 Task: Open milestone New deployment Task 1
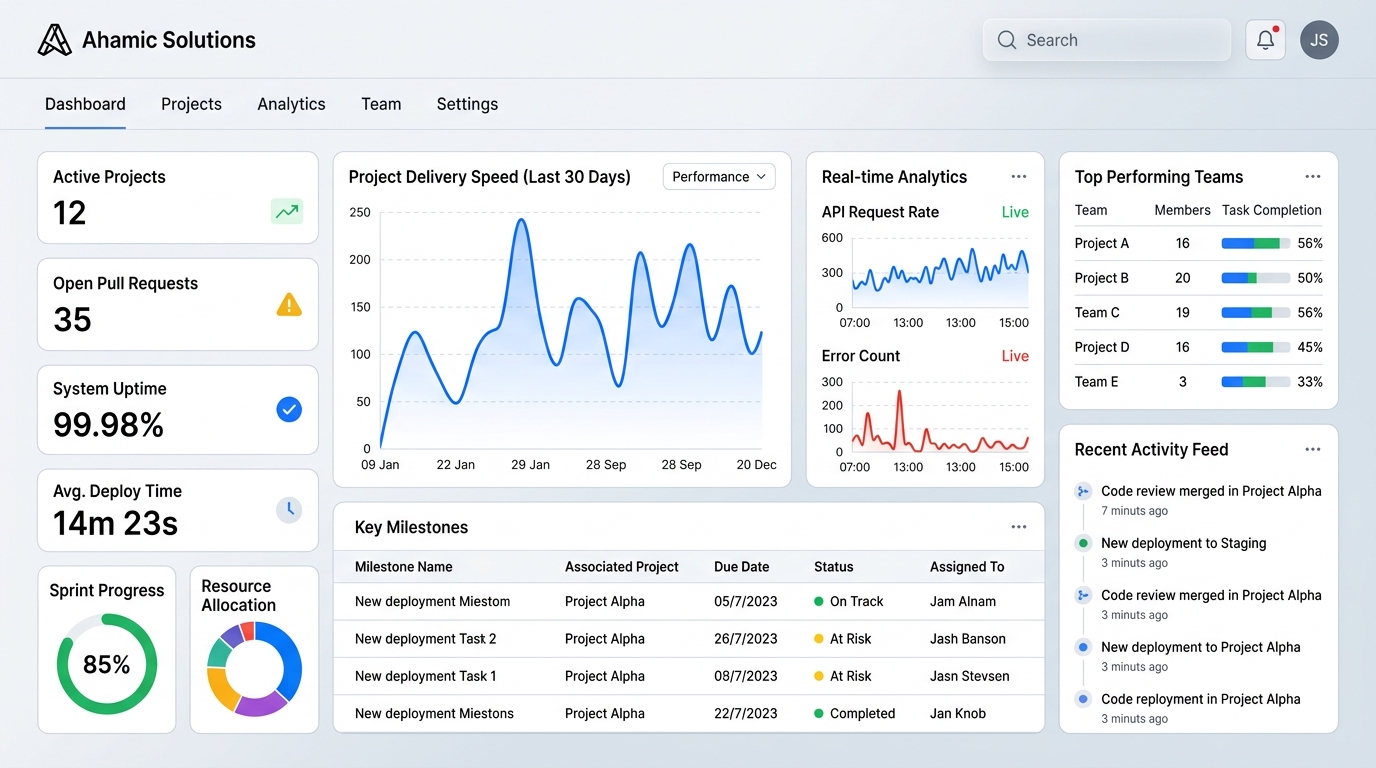pos(426,676)
